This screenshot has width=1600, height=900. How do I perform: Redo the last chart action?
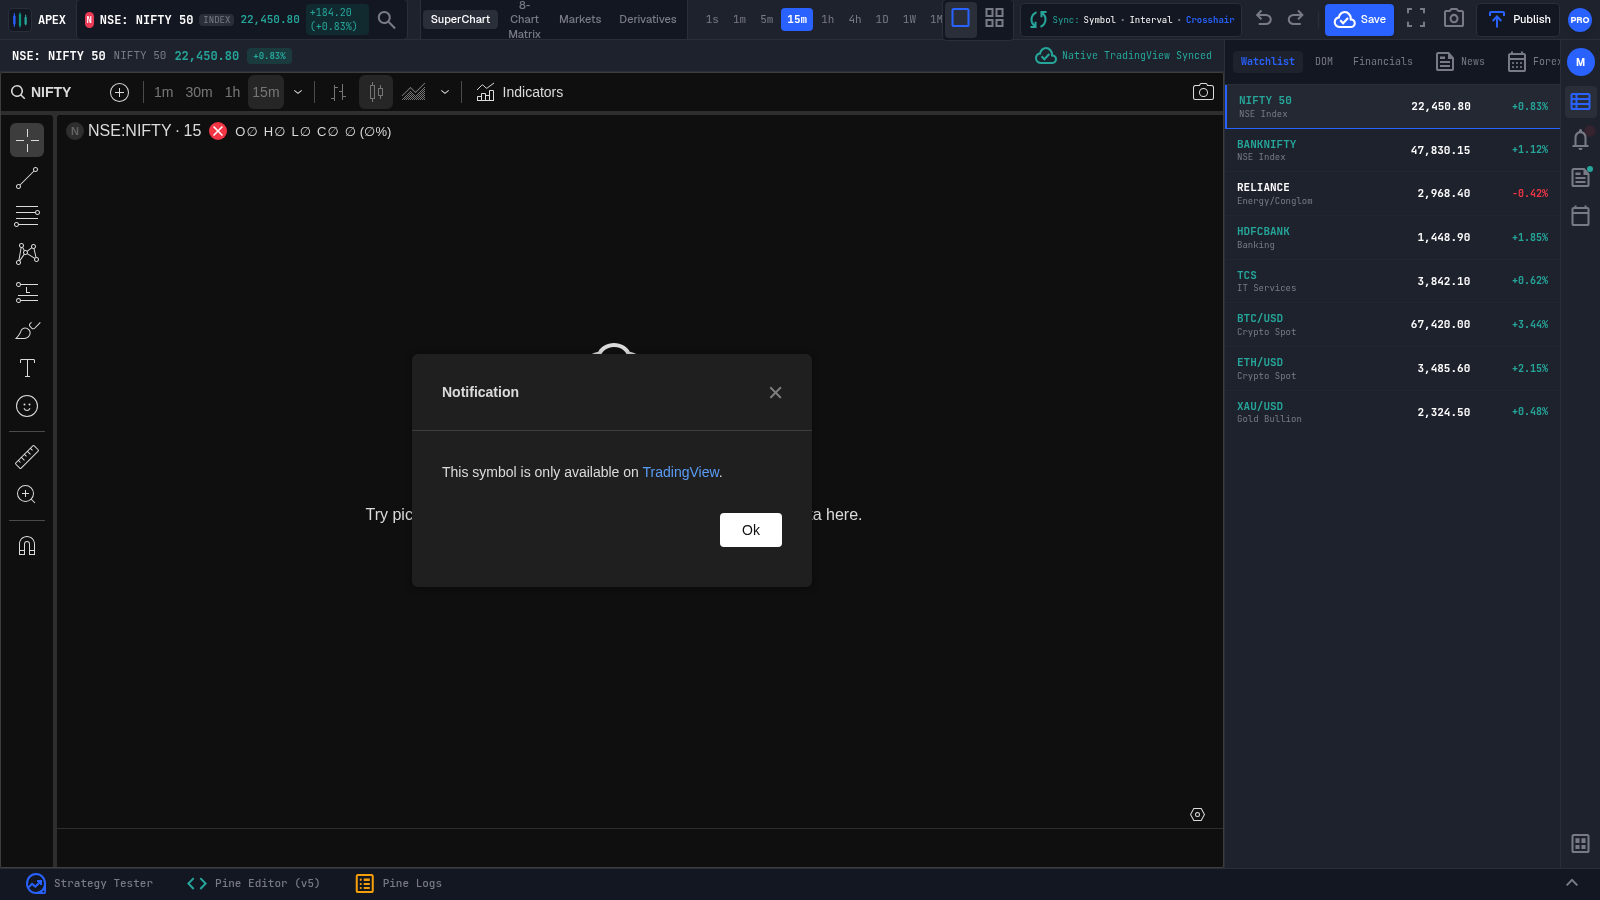[x=1296, y=19]
